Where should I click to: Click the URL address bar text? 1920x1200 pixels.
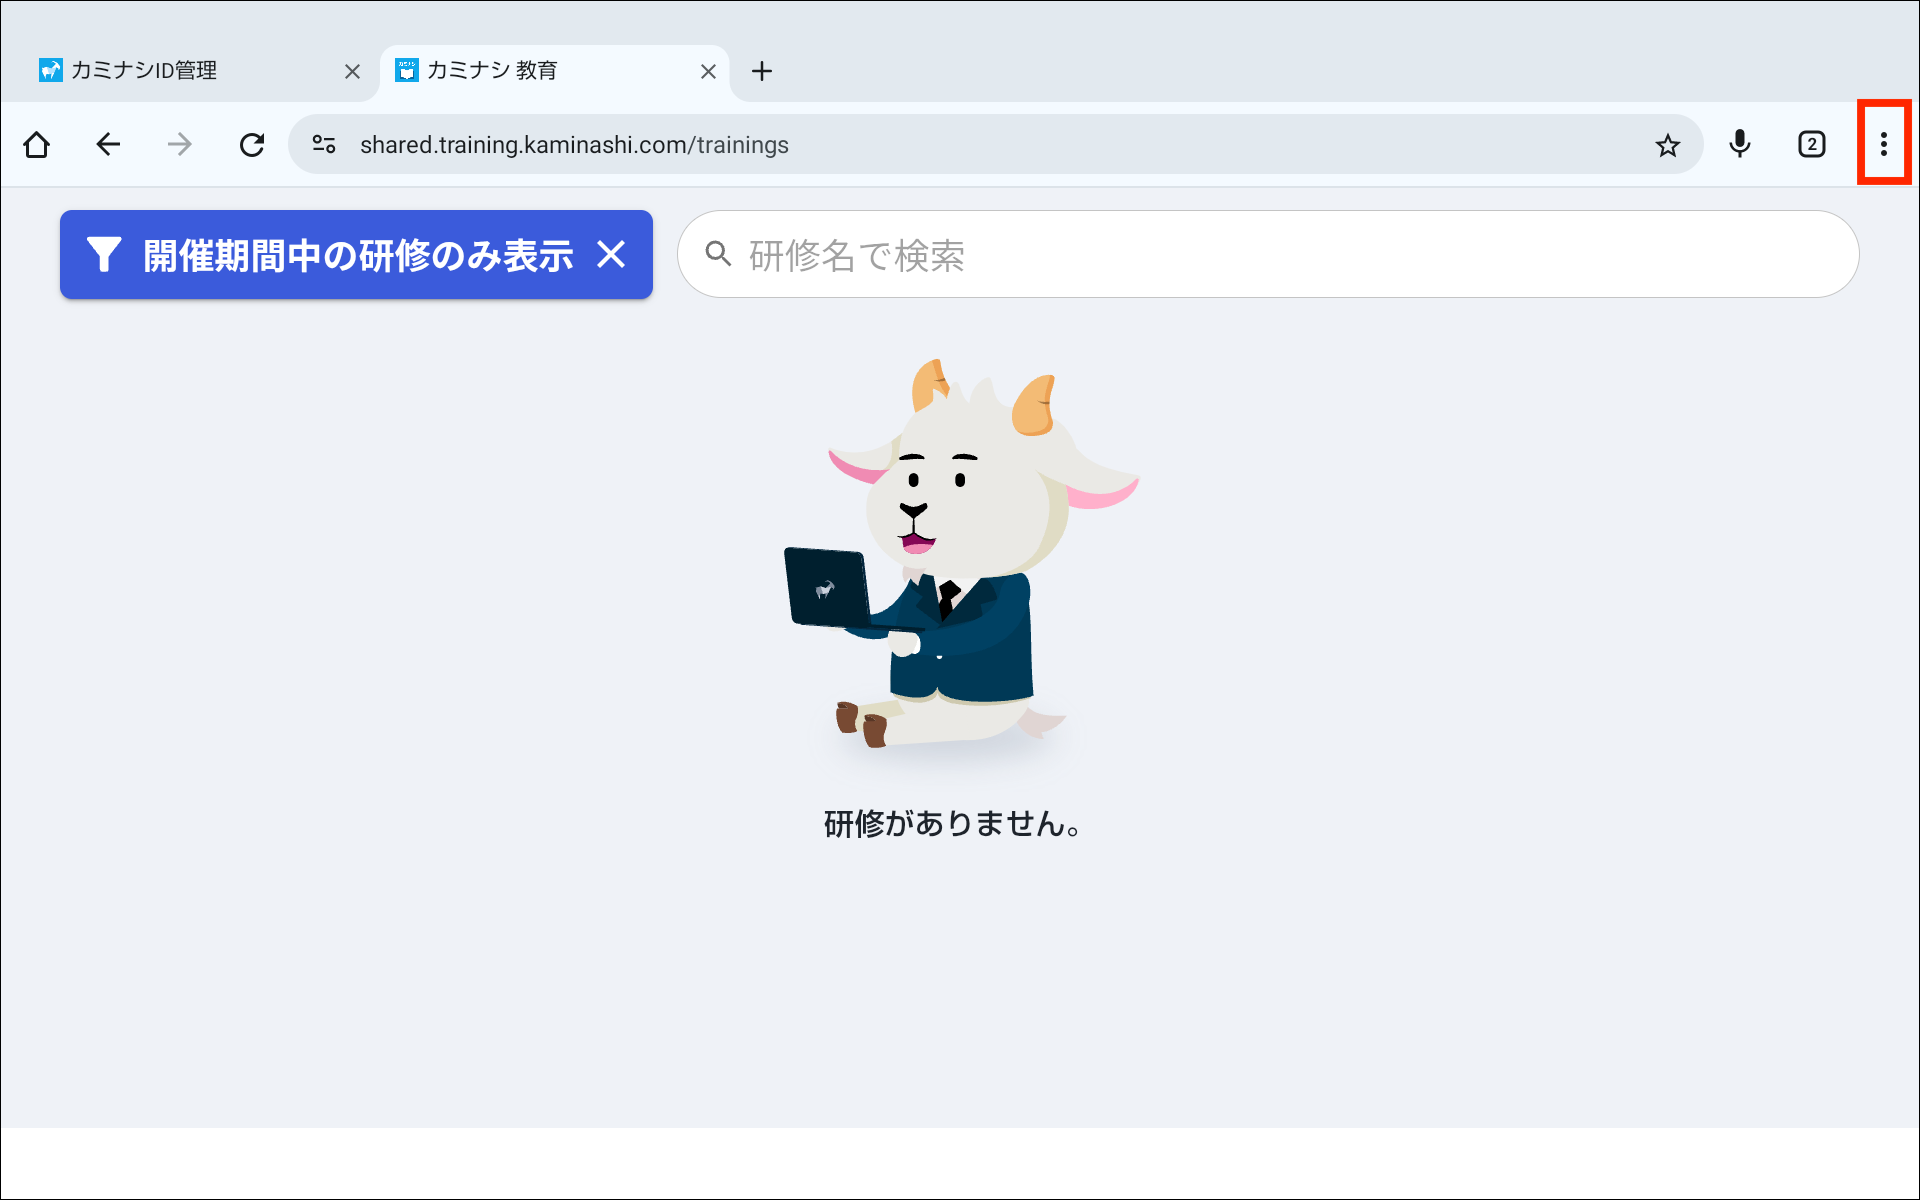(574, 145)
